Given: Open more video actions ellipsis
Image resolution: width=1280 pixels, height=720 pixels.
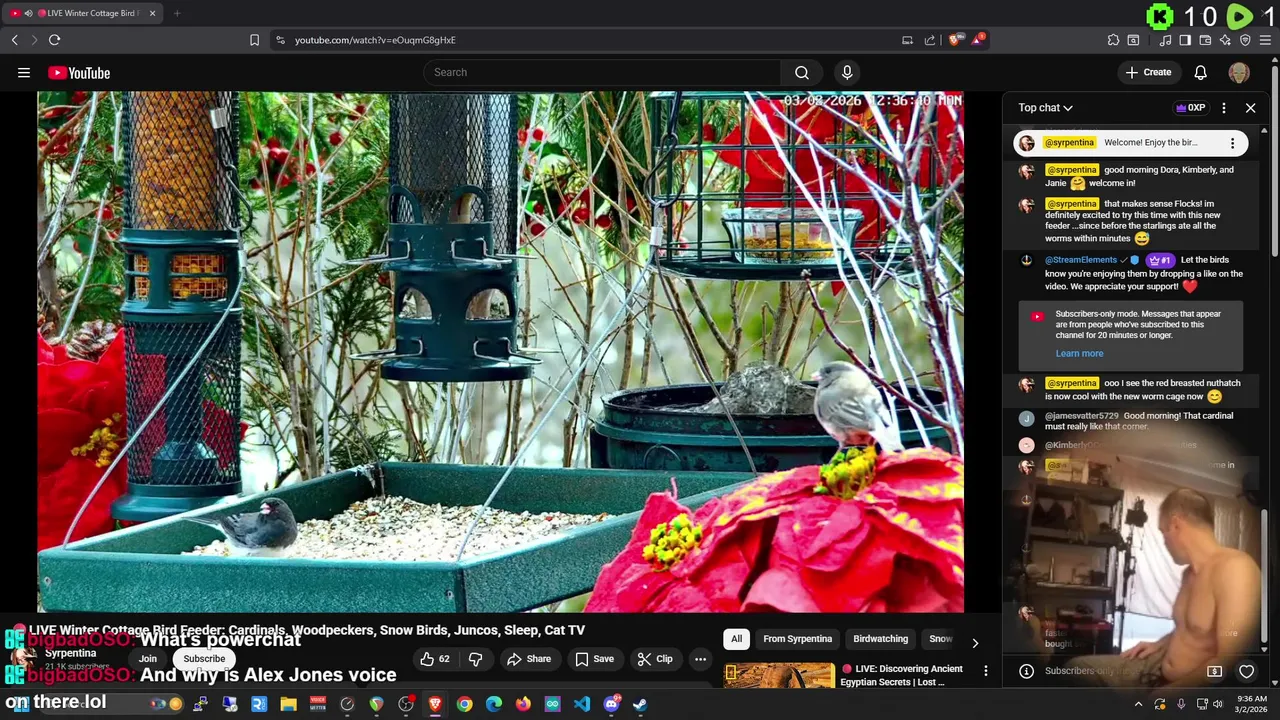Looking at the screenshot, I should (x=700, y=659).
